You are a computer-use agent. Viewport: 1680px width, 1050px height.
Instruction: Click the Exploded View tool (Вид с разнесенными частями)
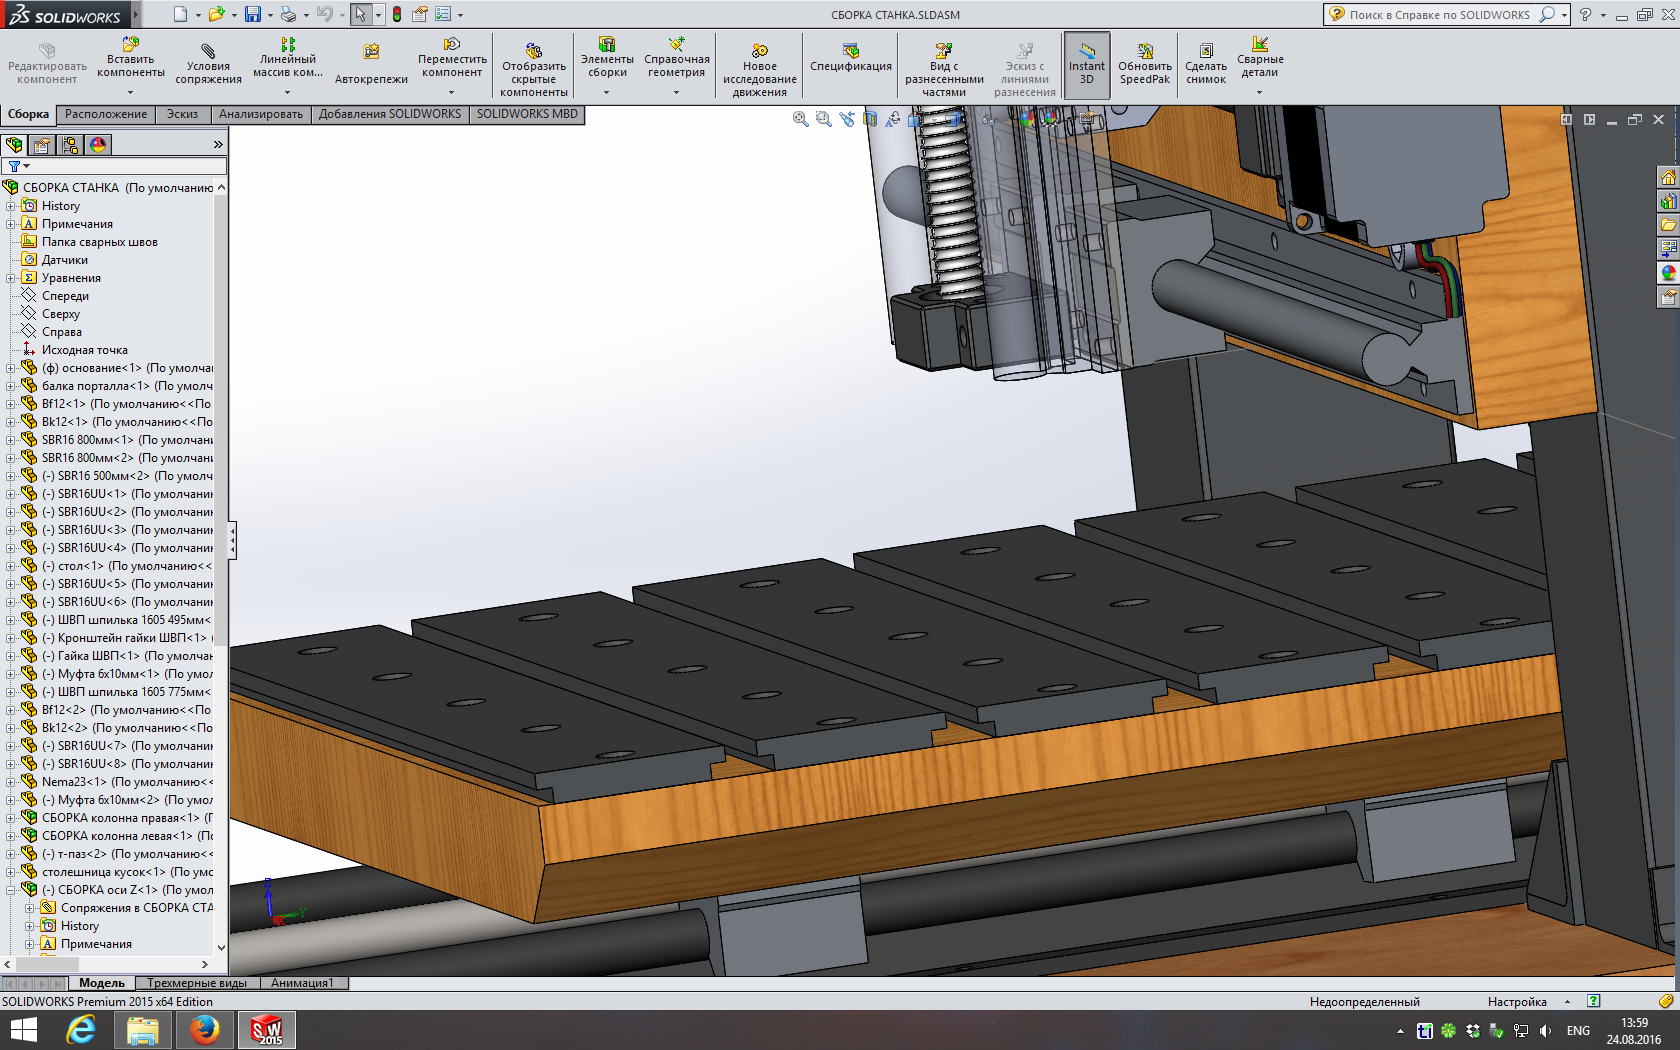coord(943,51)
